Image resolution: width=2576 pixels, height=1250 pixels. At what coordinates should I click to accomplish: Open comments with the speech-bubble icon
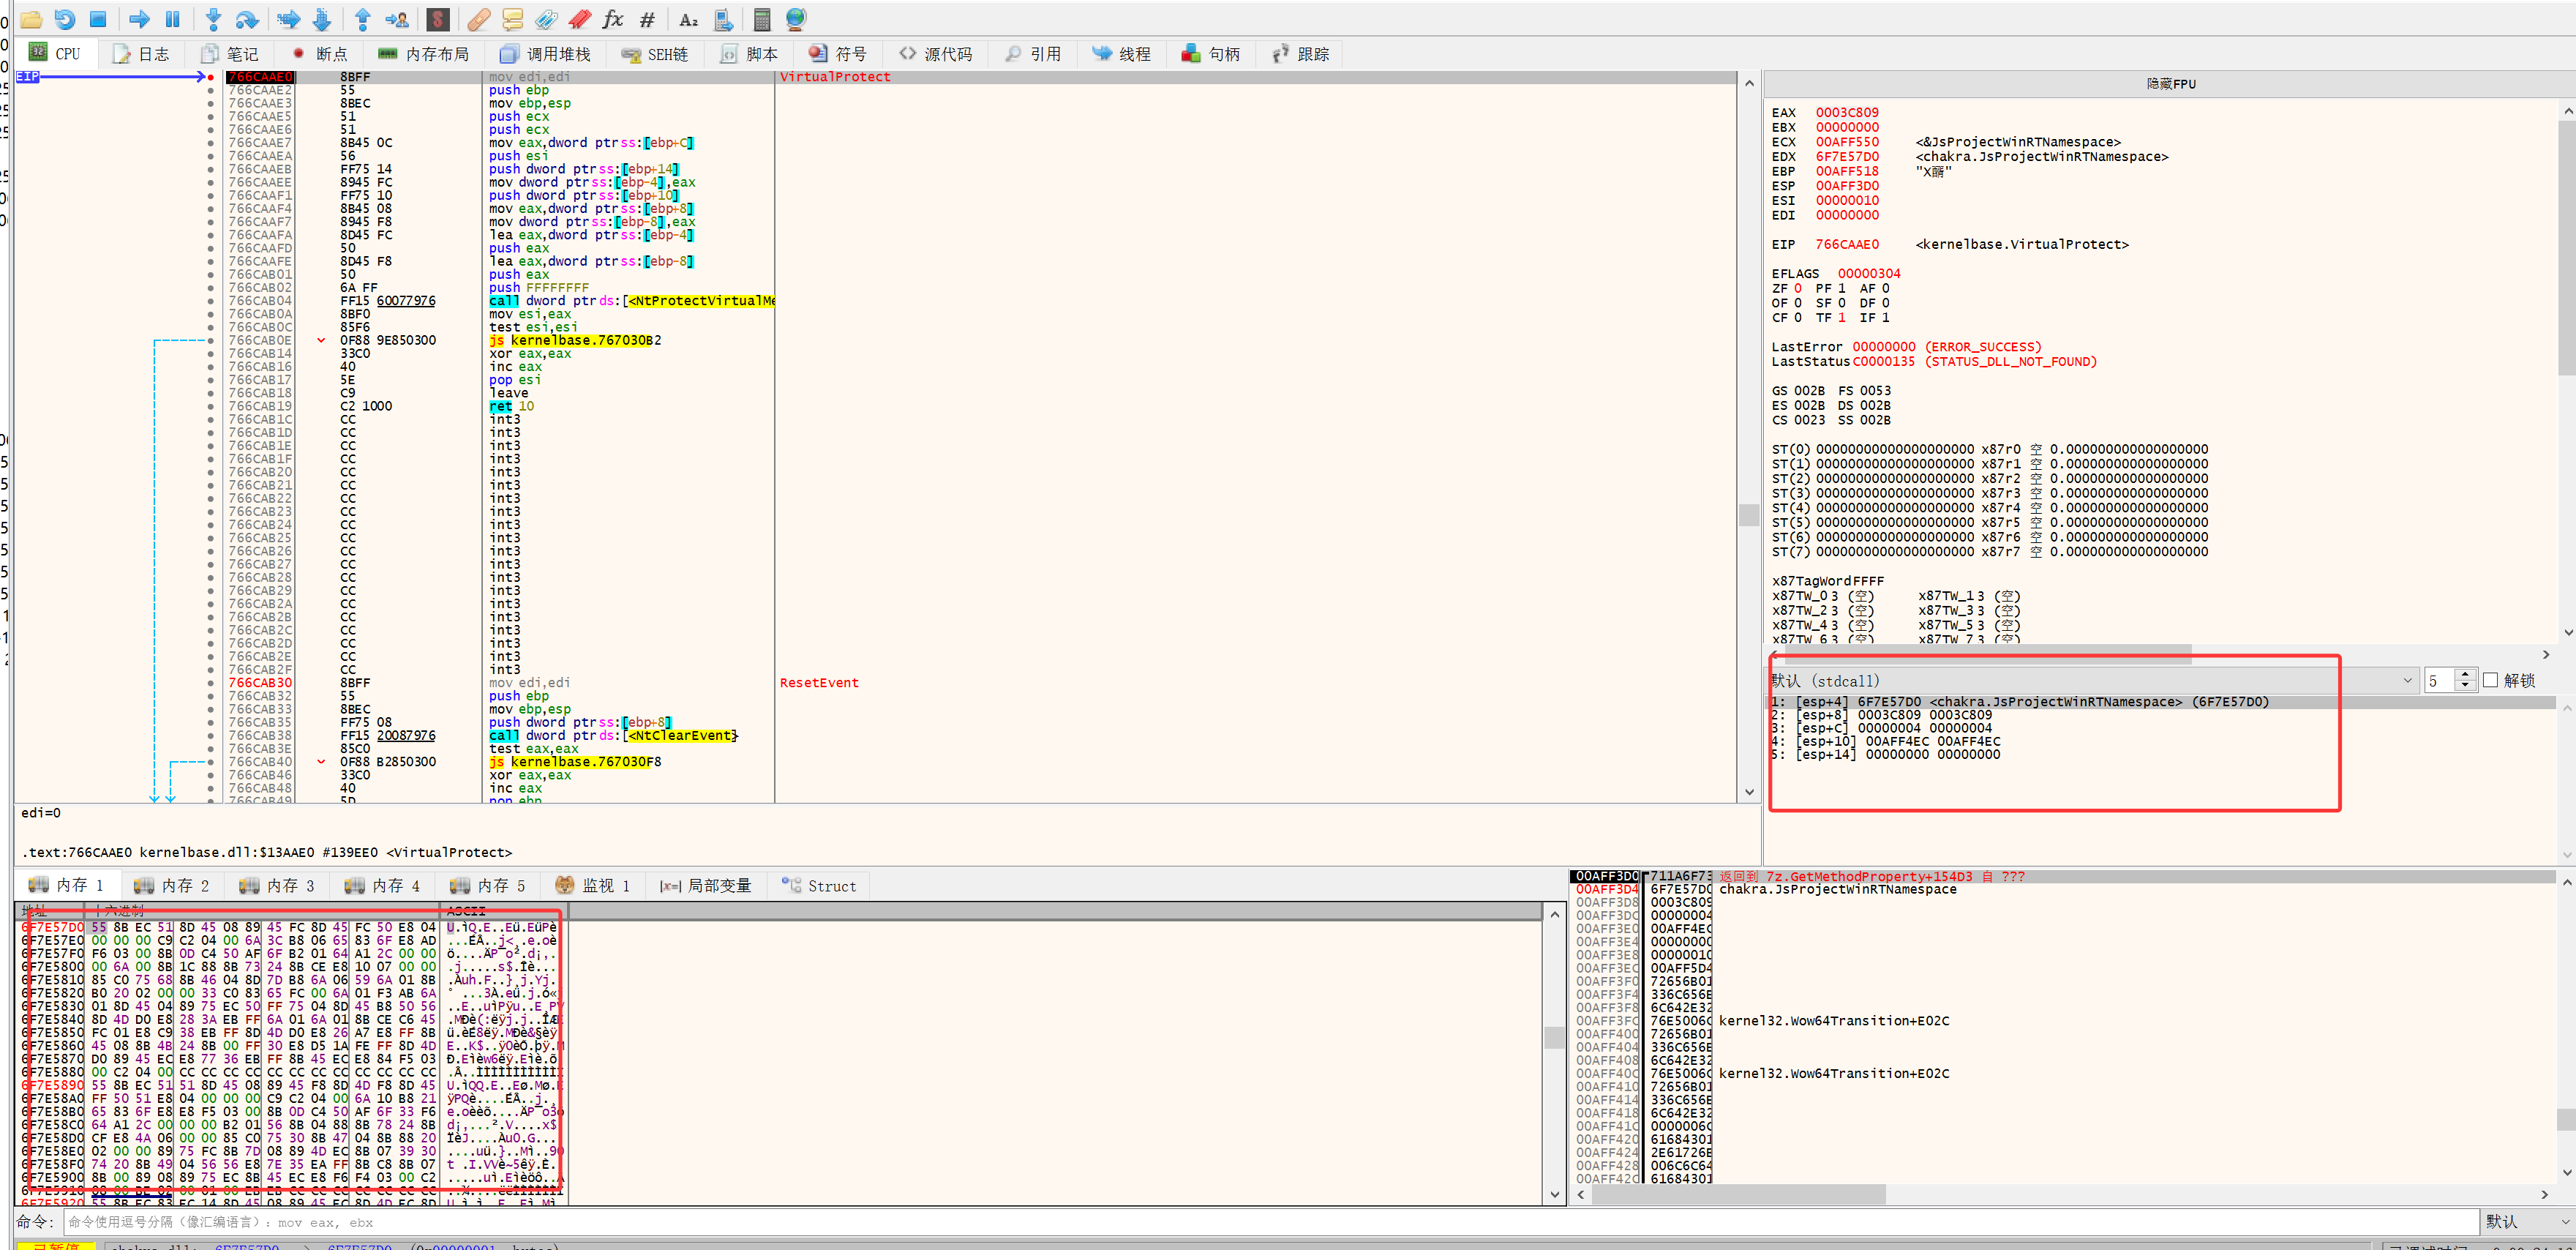[x=512, y=19]
